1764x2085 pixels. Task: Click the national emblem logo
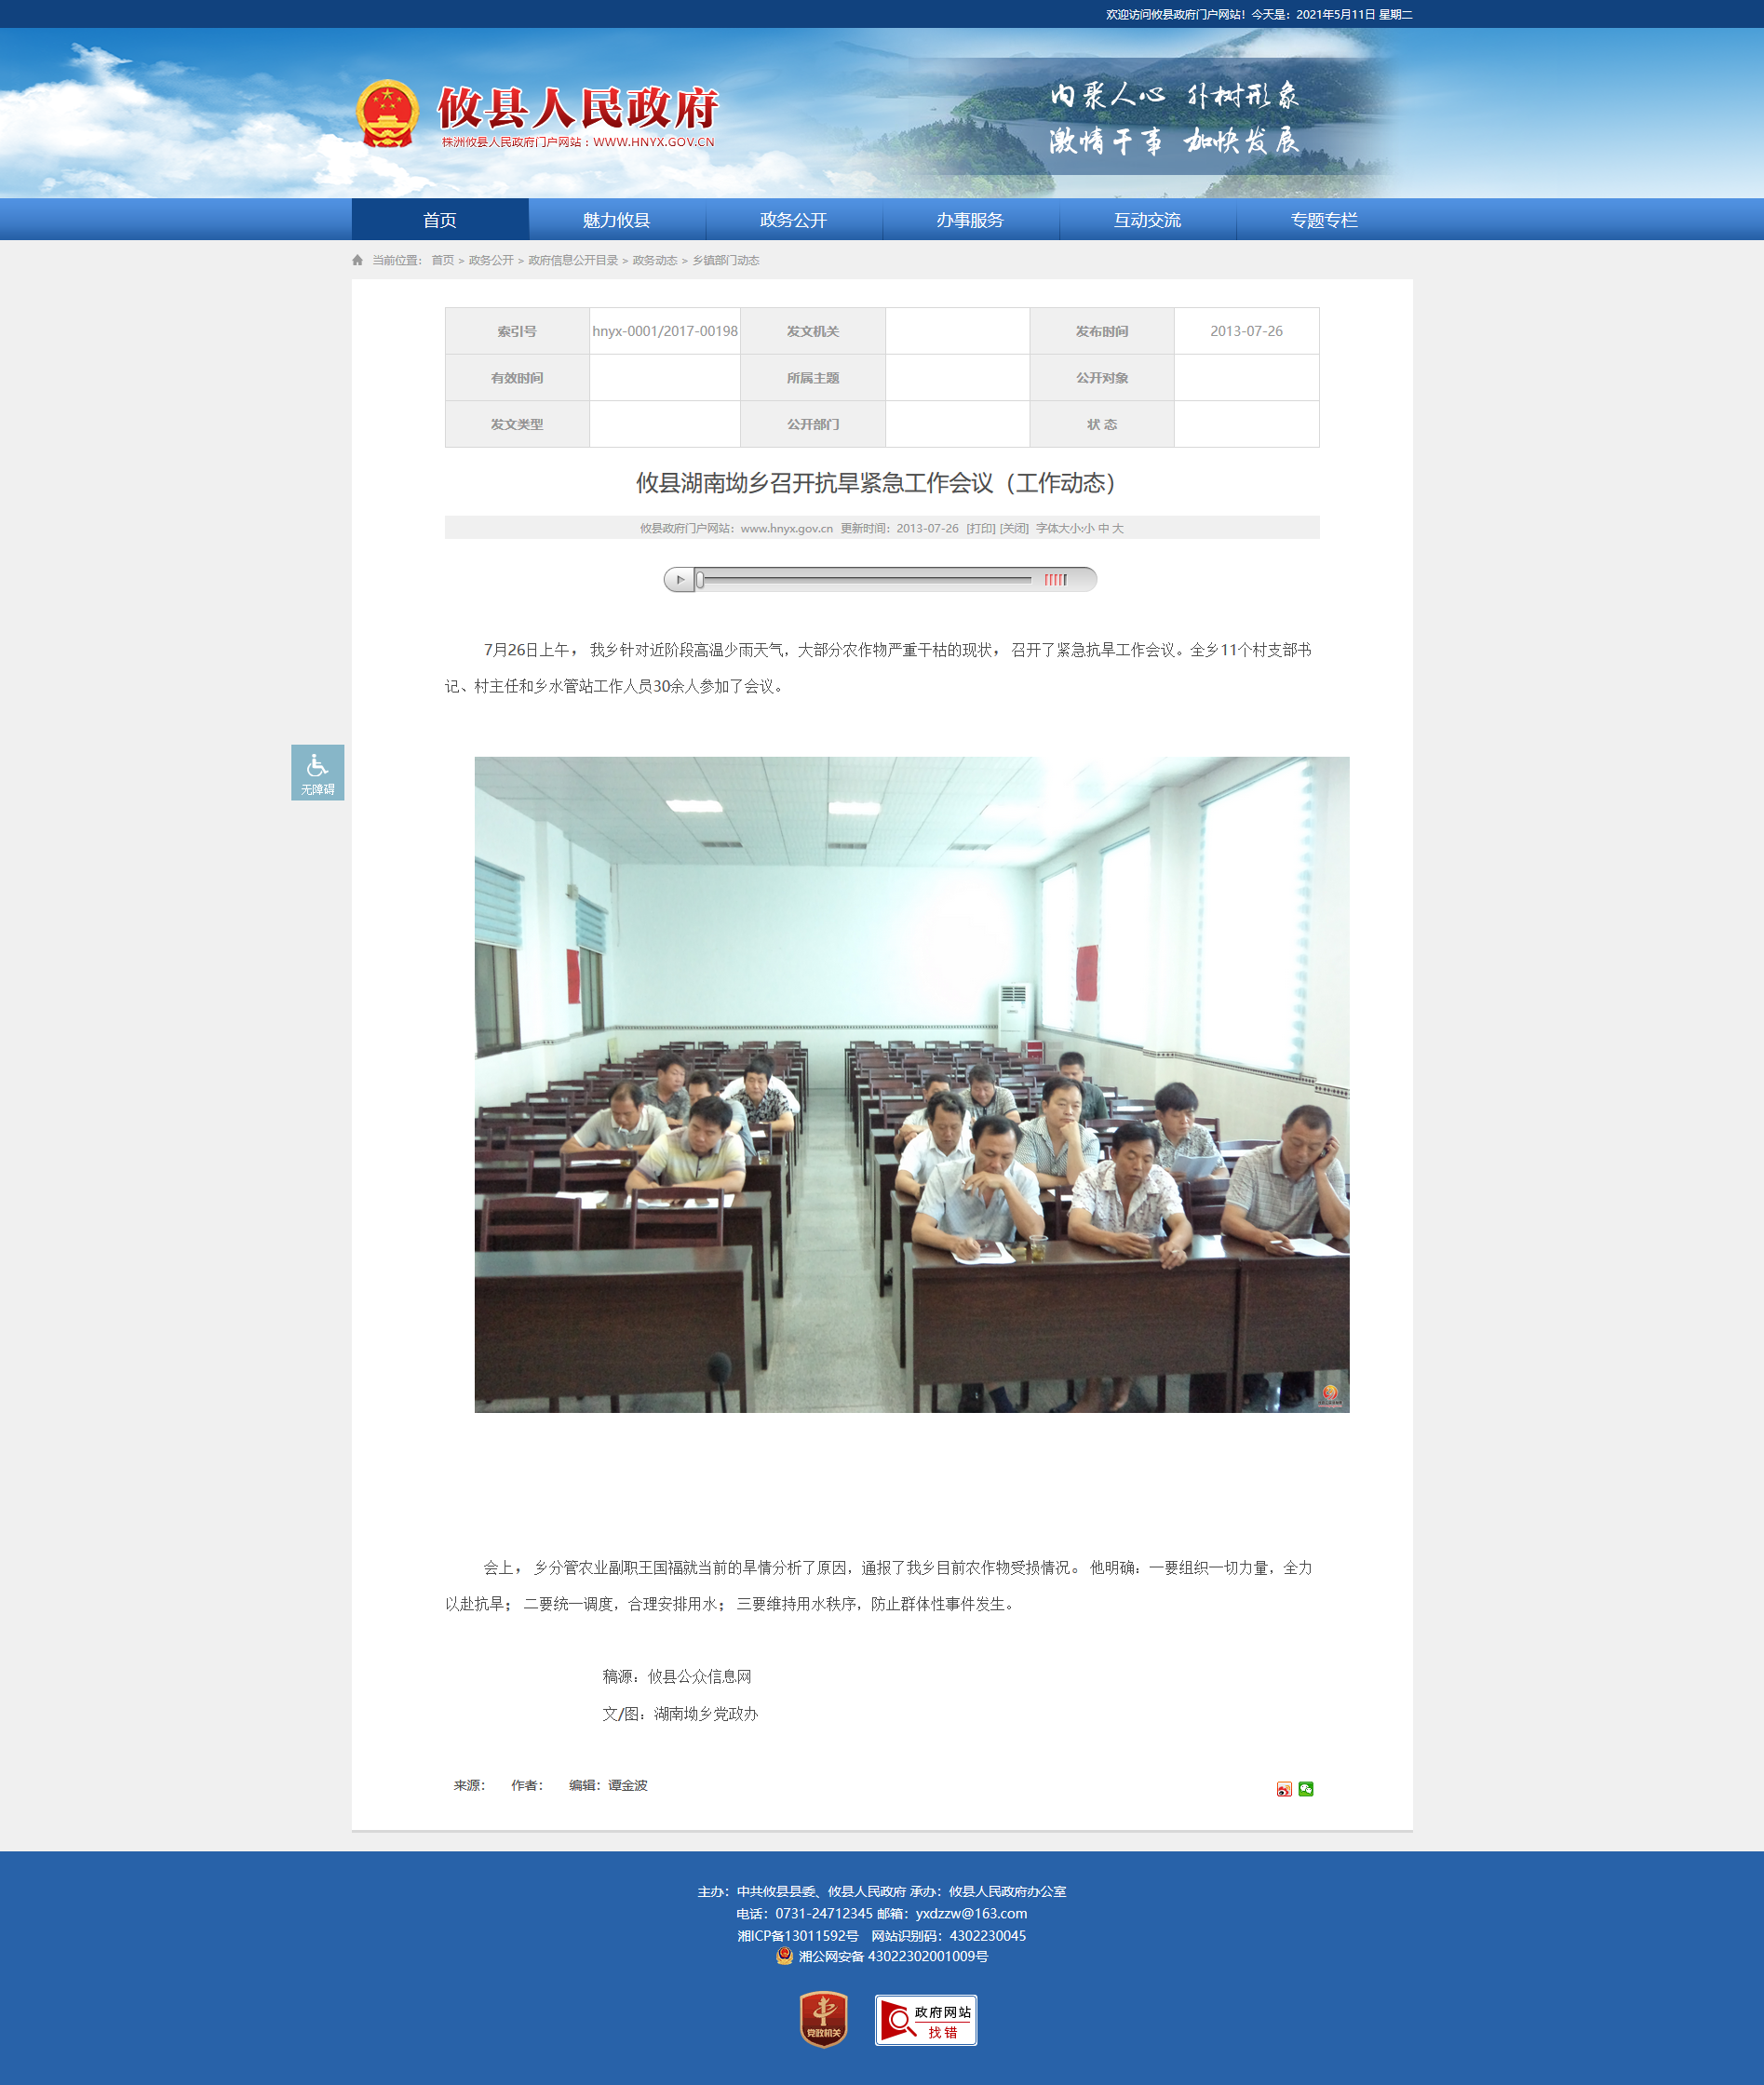(x=388, y=113)
